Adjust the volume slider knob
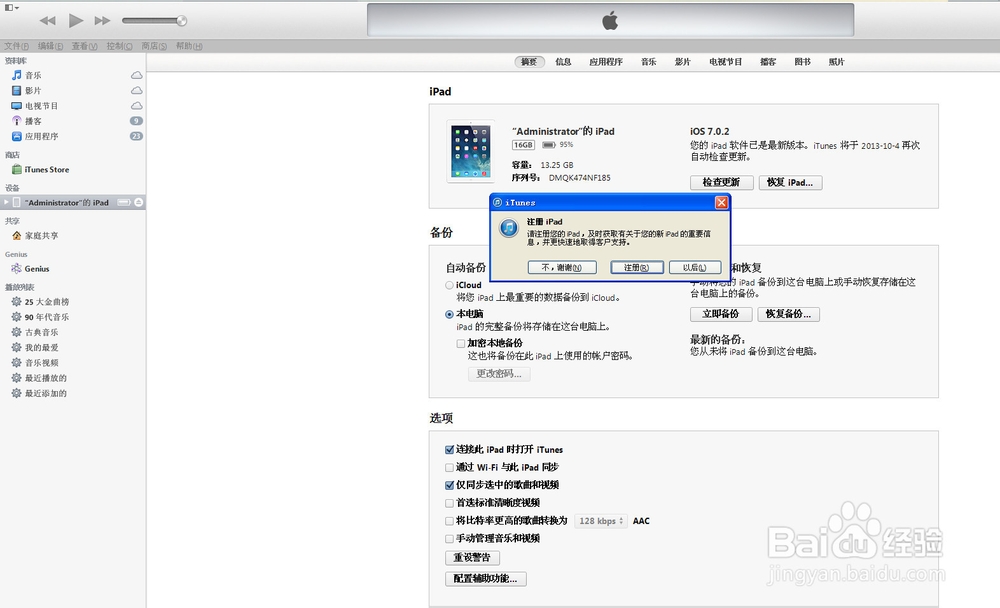 pyautogui.click(x=182, y=20)
